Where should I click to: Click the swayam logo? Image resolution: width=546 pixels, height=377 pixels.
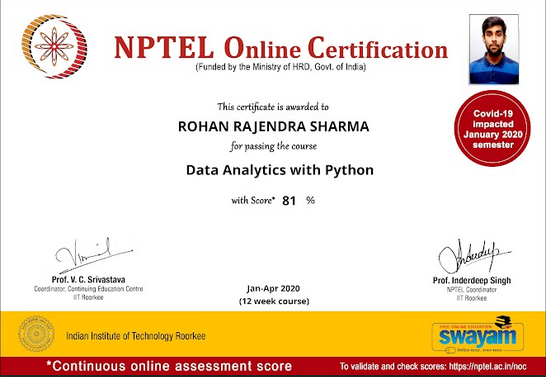[478, 335]
